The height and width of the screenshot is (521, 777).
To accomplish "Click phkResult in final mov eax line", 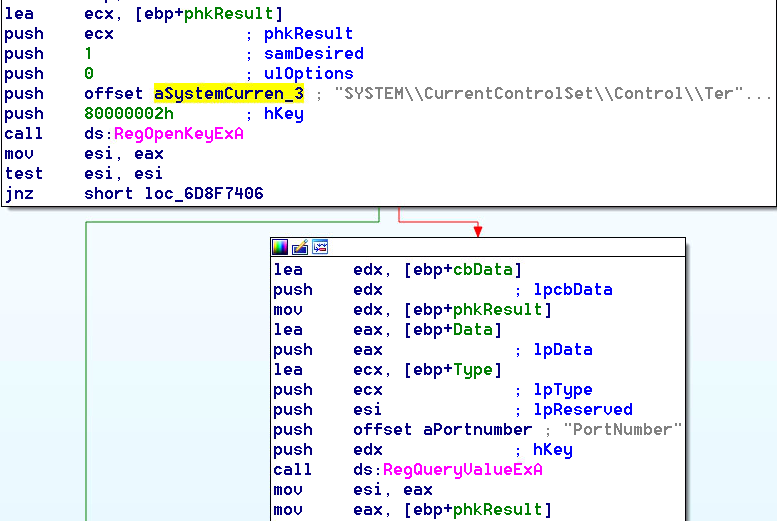I will click(x=498, y=510).
